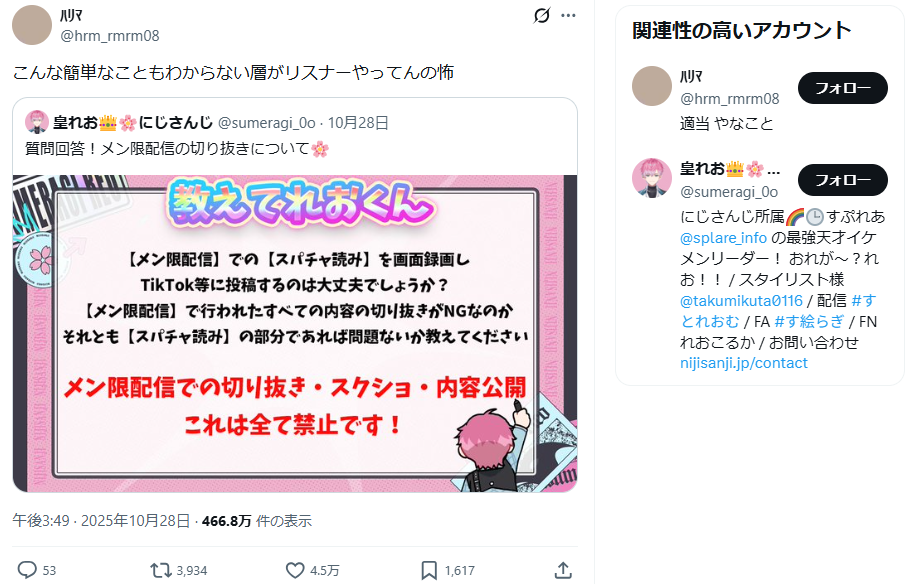Open the three-dot more options menu
917x584 pixels.
tap(568, 15)
